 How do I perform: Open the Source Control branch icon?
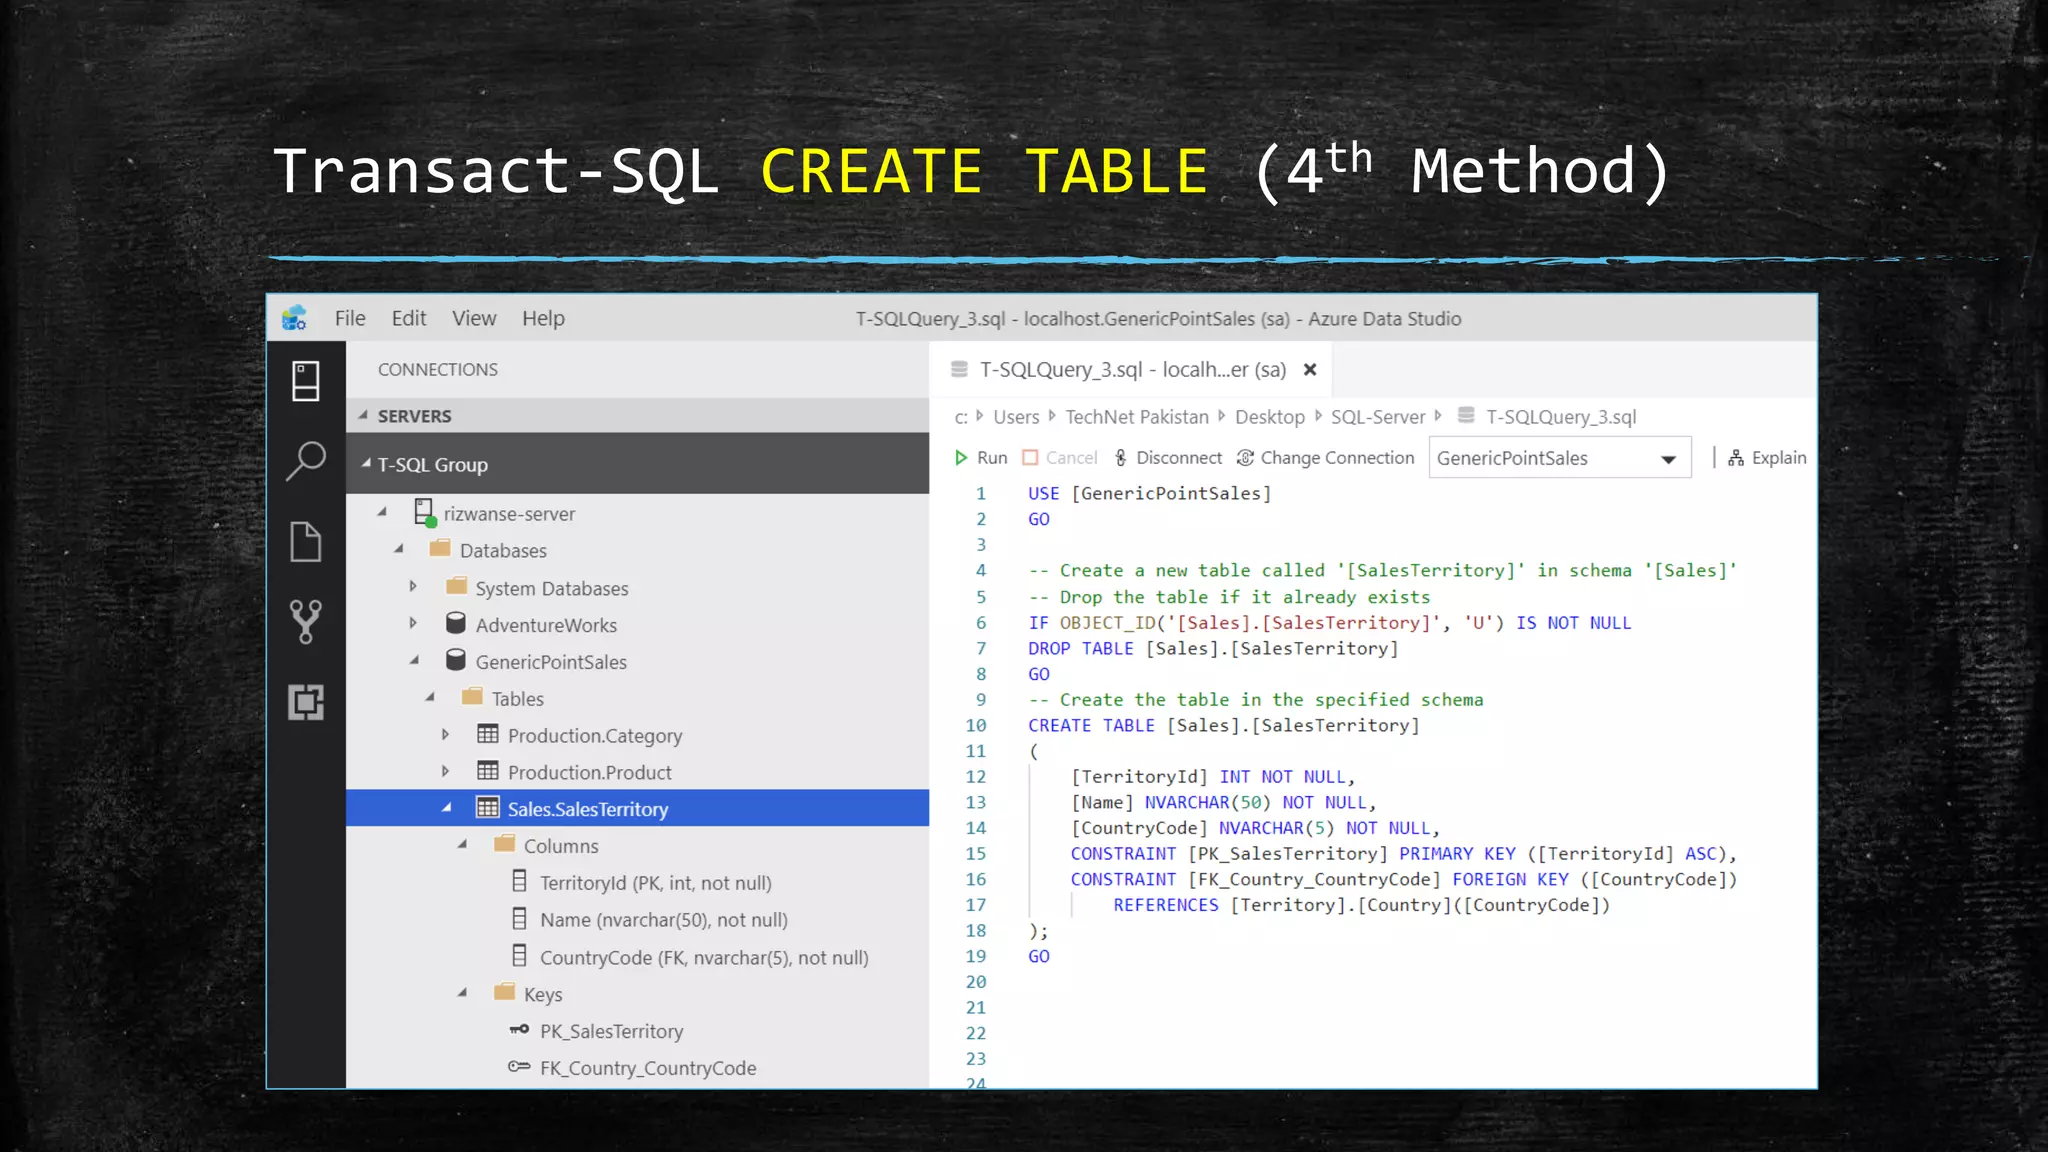point(305,621)
